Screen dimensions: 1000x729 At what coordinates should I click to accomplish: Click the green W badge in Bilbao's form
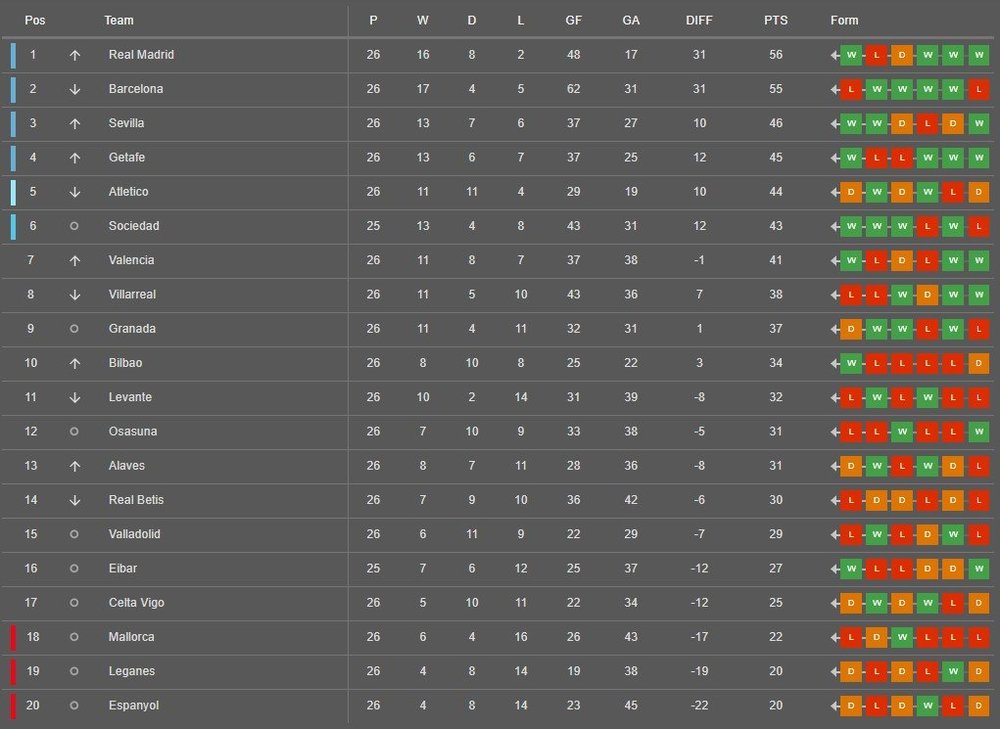tap(851, 363)
